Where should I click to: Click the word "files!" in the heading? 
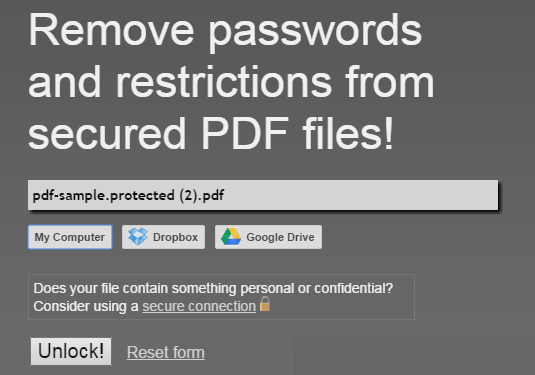[x=348, y=133]
